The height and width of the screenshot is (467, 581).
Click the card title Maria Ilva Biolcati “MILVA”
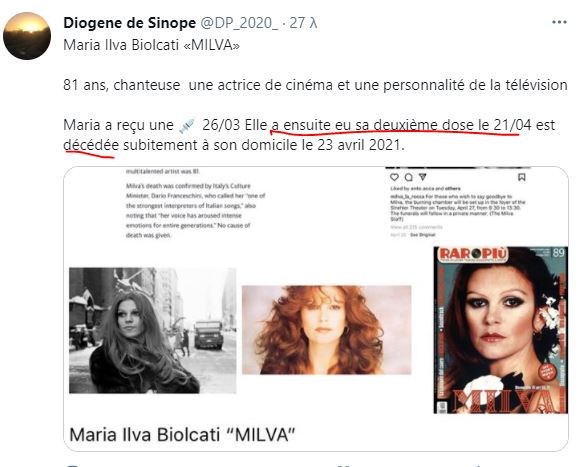[182, 434]
